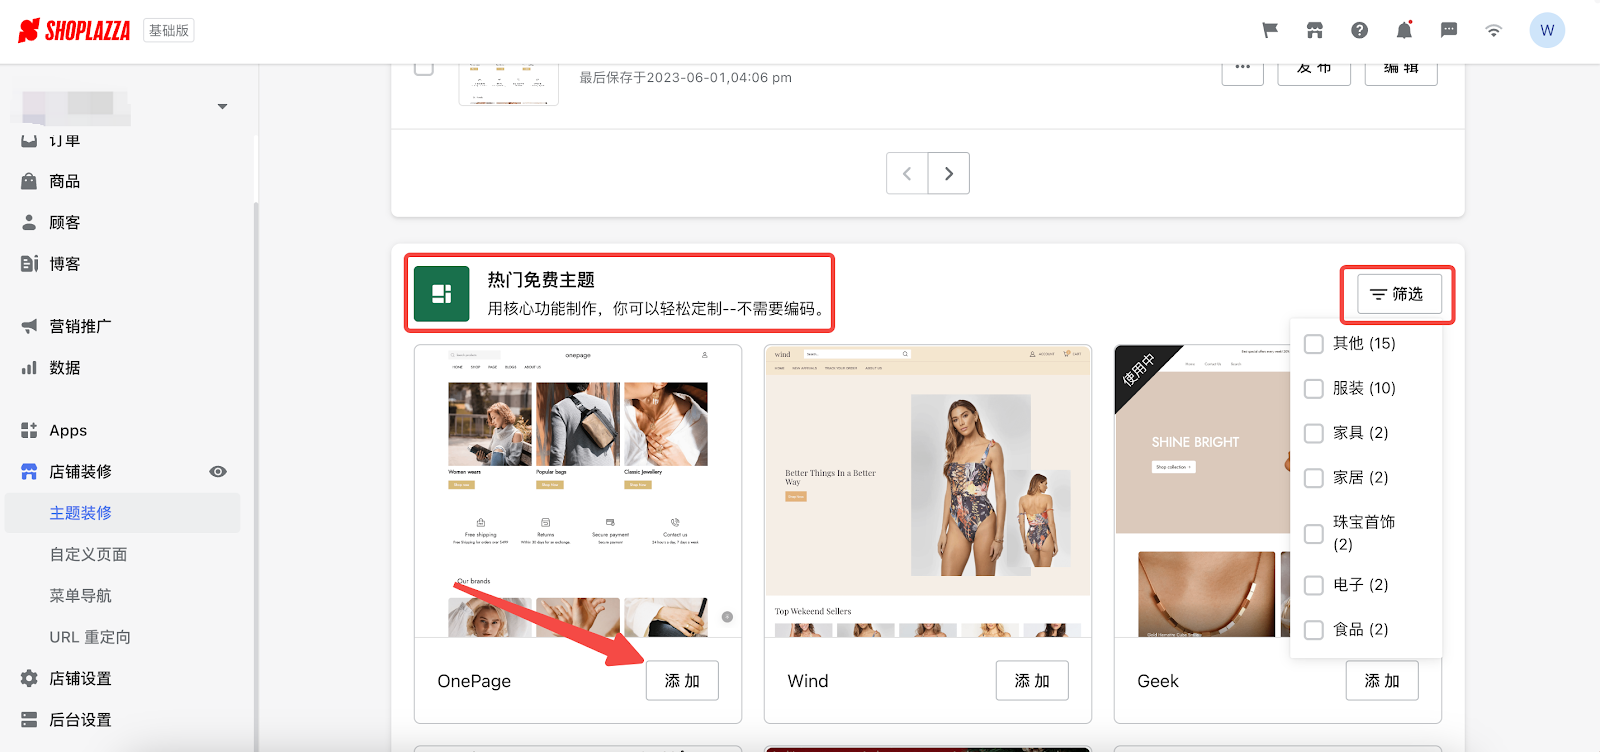This screenshot has width=1600, height=752.
Task: Click the draft theme thumbnail
Action: click(x=508, y=83)
